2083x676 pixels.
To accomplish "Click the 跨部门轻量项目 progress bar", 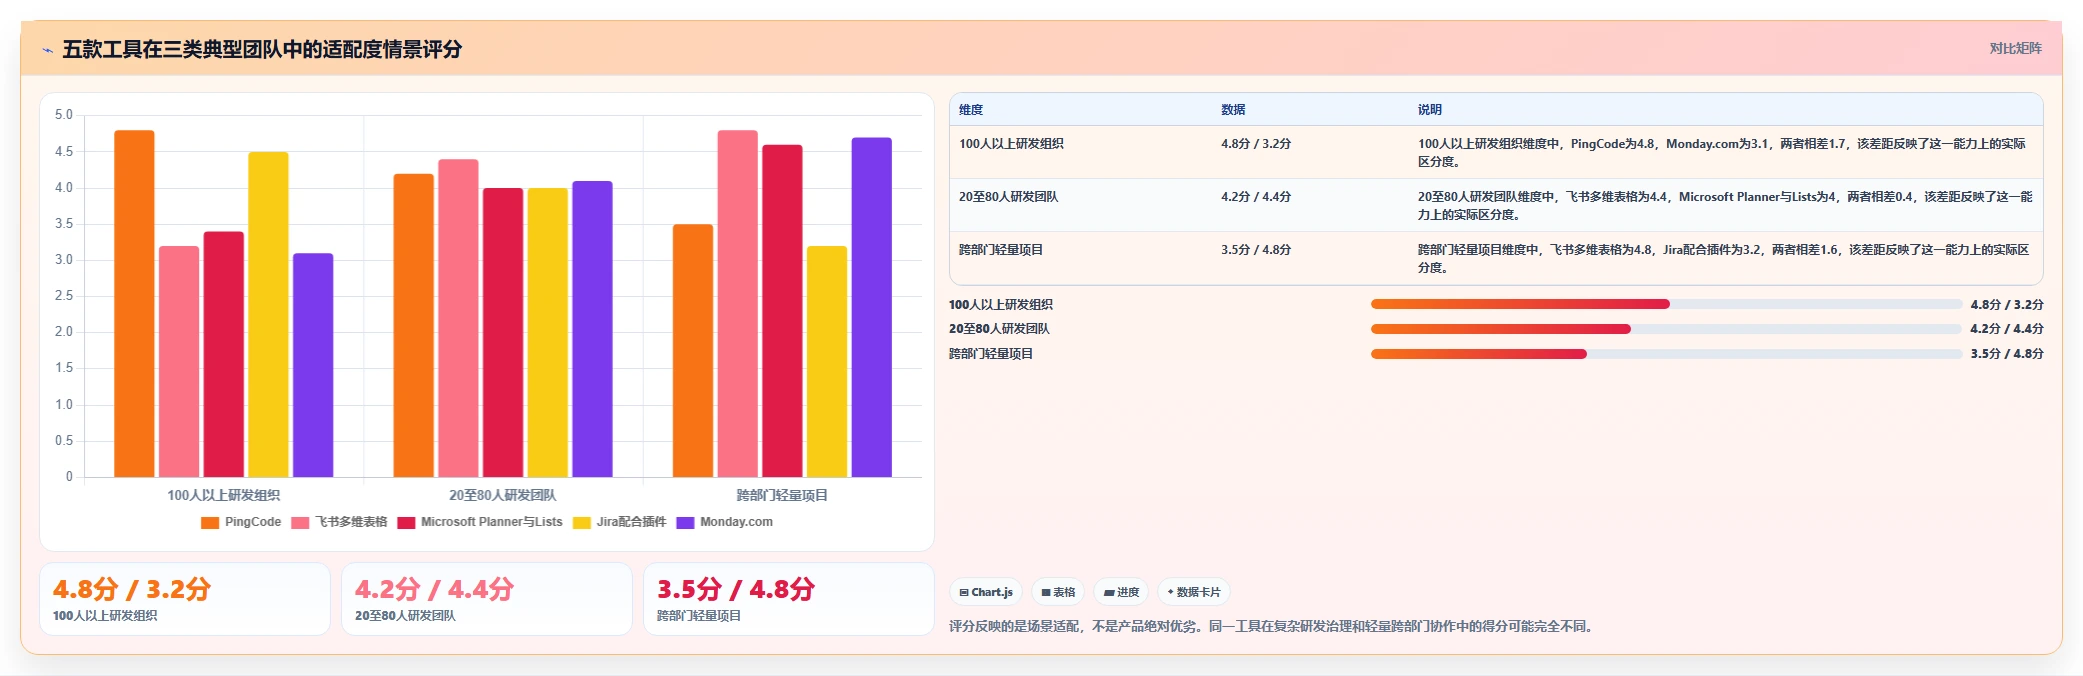I will [x=1666, y=354].
